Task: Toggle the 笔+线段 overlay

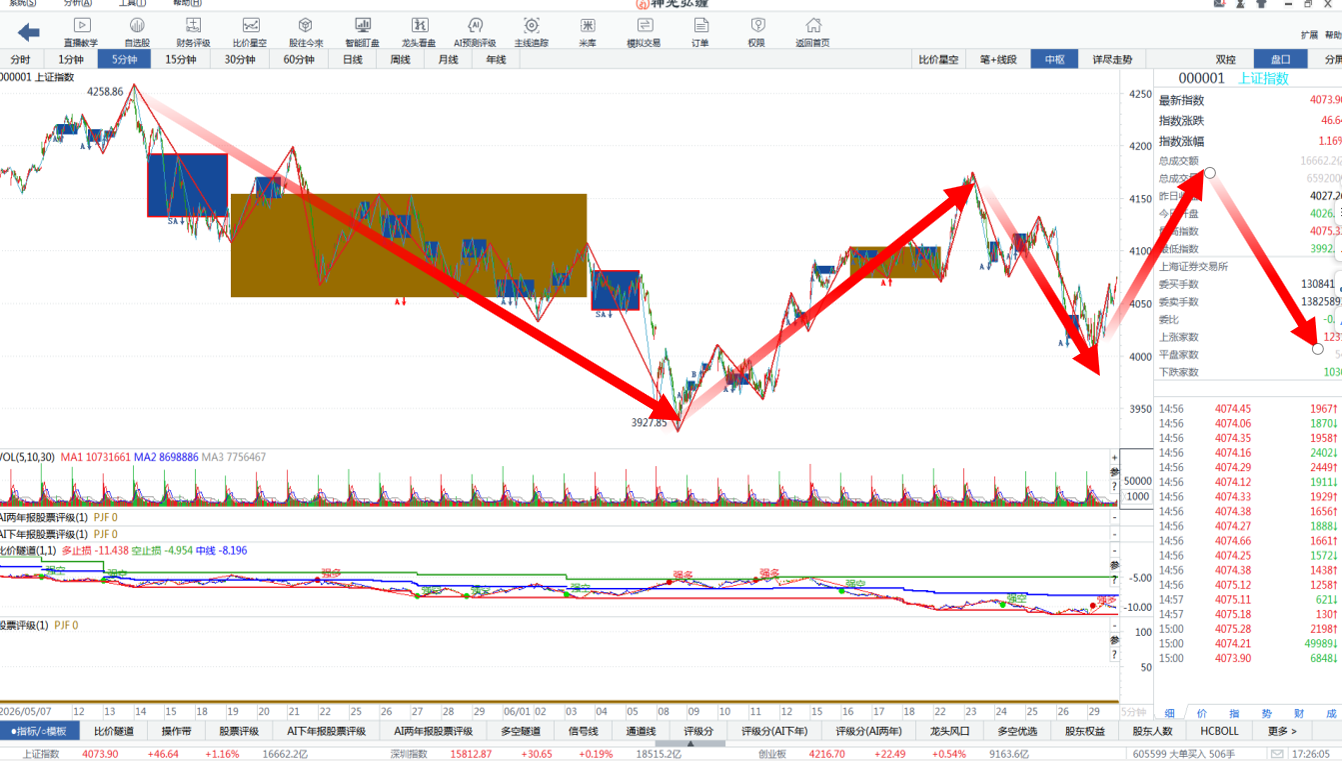Action: pyautogui.click(x=998, y=60)
